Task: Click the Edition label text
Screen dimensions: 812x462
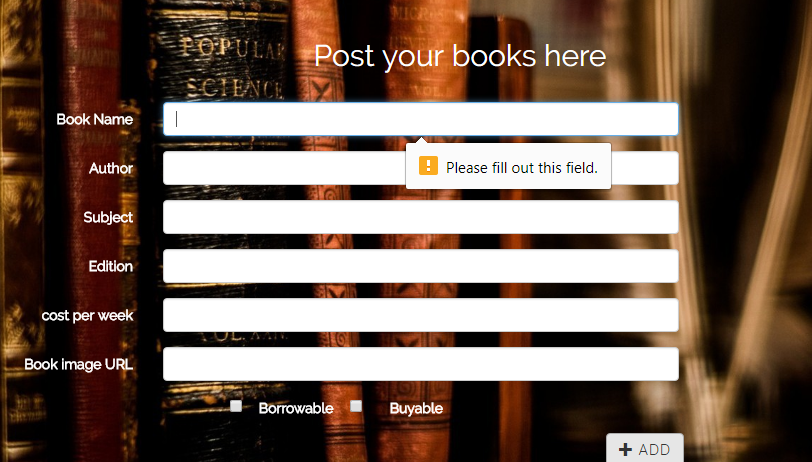Action: point(111,266)
